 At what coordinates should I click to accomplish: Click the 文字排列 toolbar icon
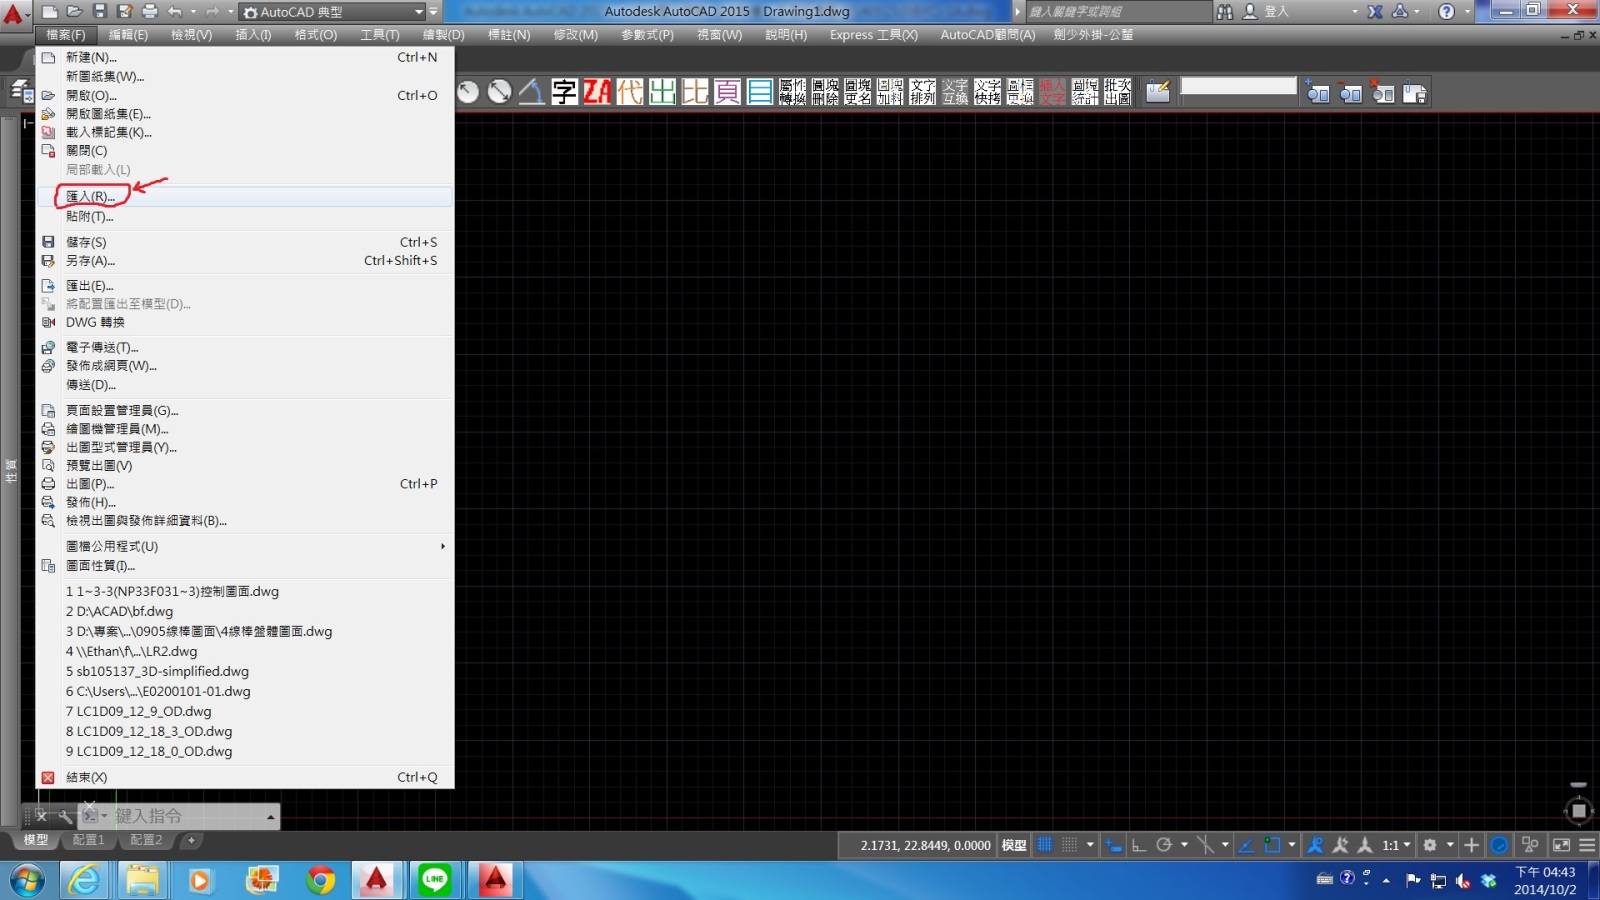pyautogui.click(x=922, y=92)
